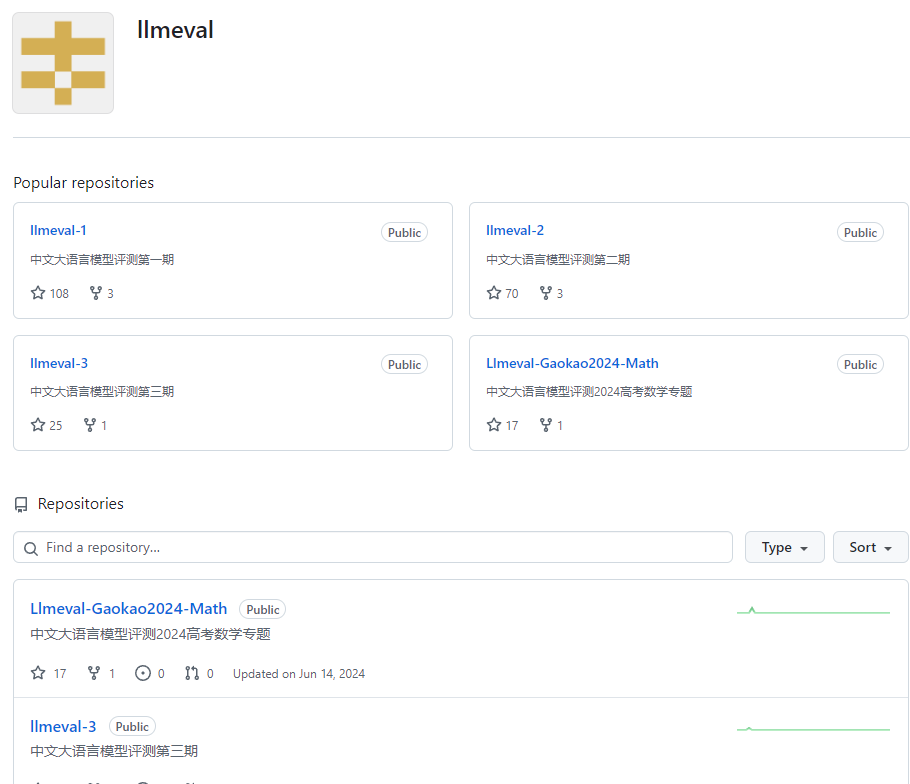This screenshot has width=910, height=784.
Task: Click fork icon in Llmeval-Gaokao2024-Math list row
Action: [x=94, y=673]
